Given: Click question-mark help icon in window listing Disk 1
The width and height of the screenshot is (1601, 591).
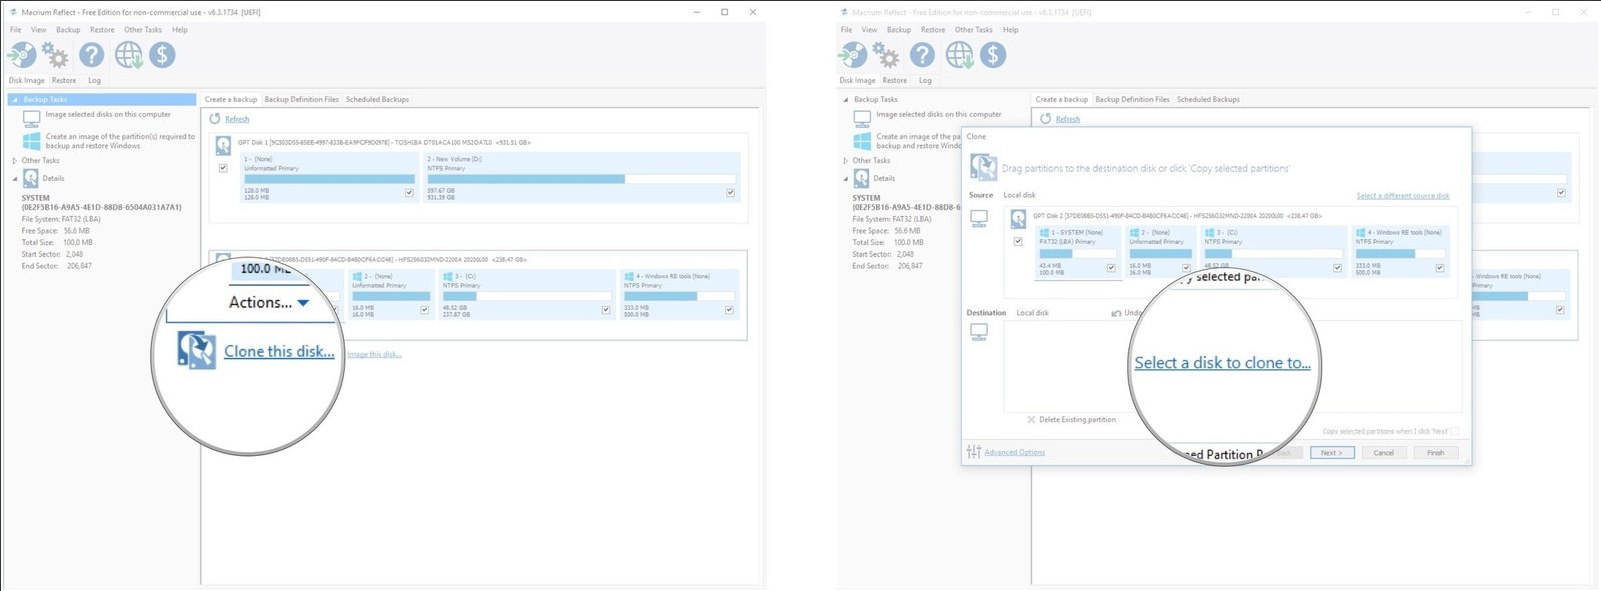Looking at the screenshot, I should [x=92, y=55].
